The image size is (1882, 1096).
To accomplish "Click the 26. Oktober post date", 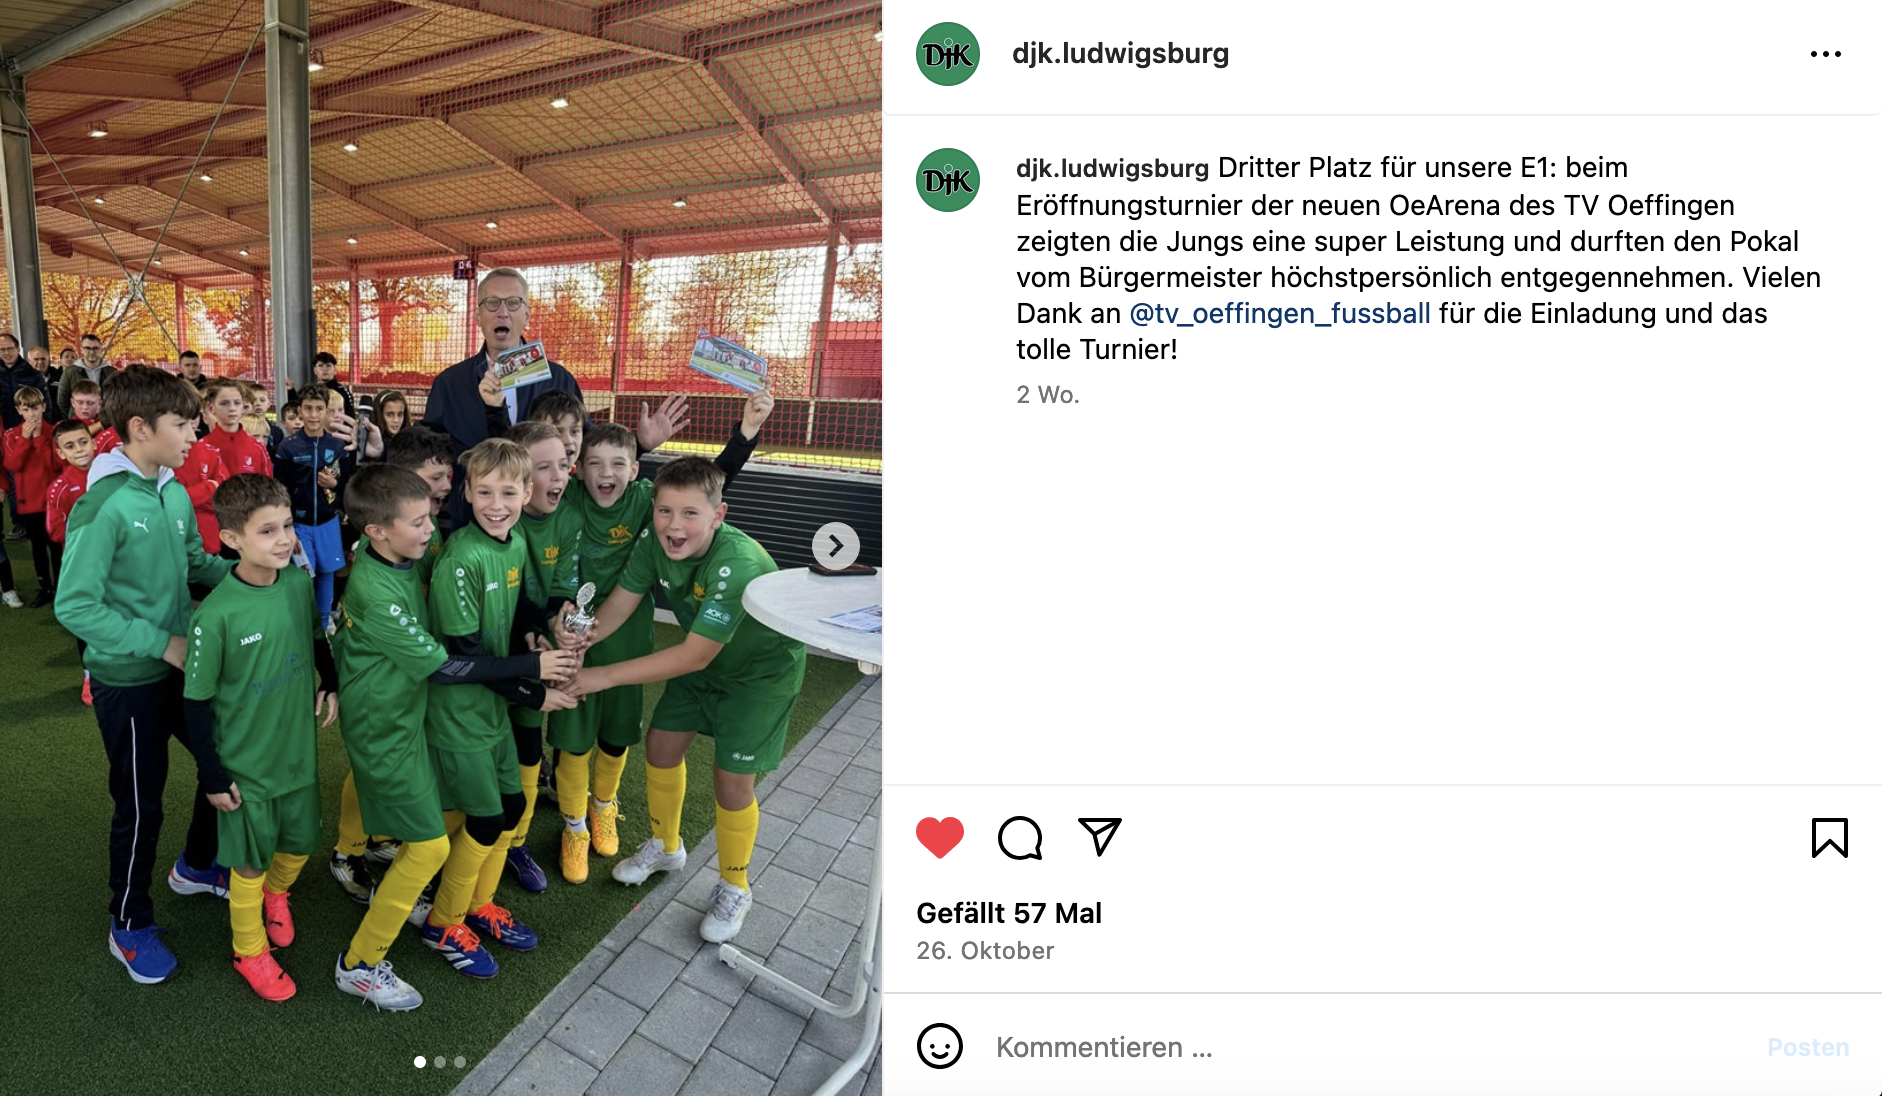I will point(985,951).
